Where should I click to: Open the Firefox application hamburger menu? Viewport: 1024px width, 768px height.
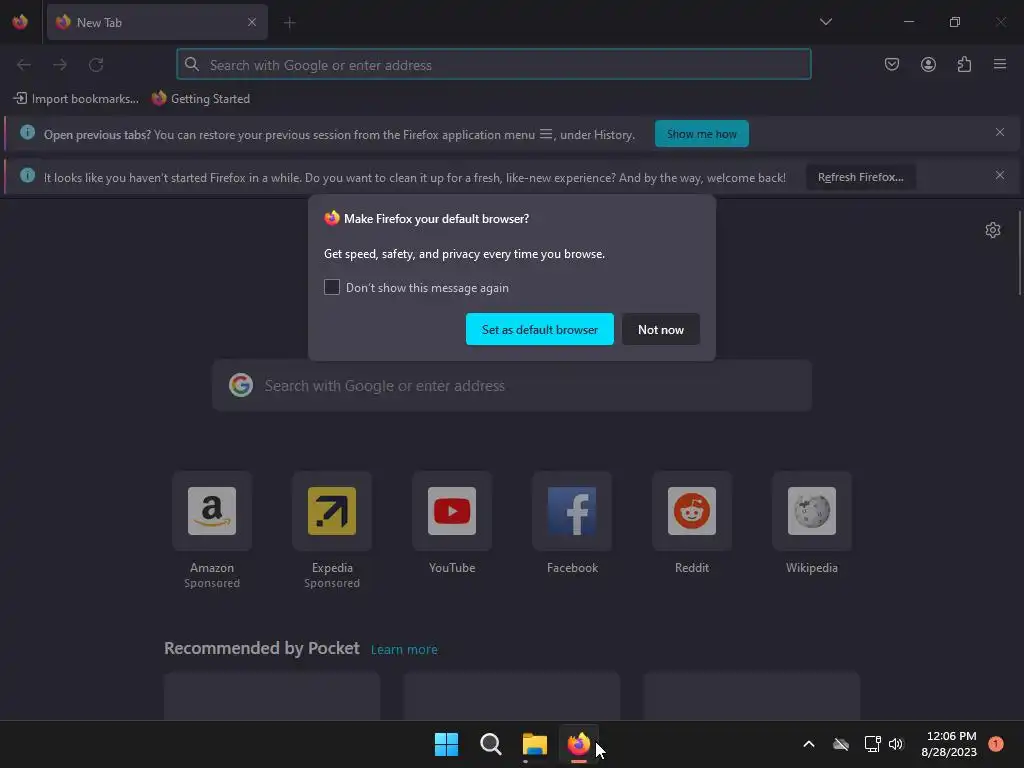[x=1000, y=64]
